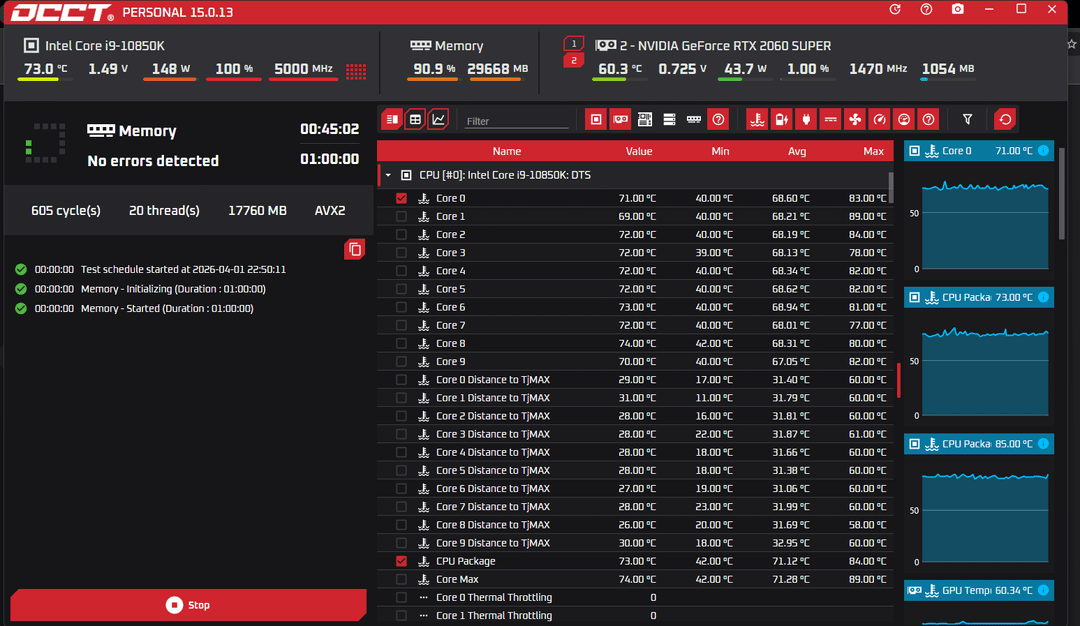
Task: Click the GPU sensor filter icon
Action: (x=620, y=119)
